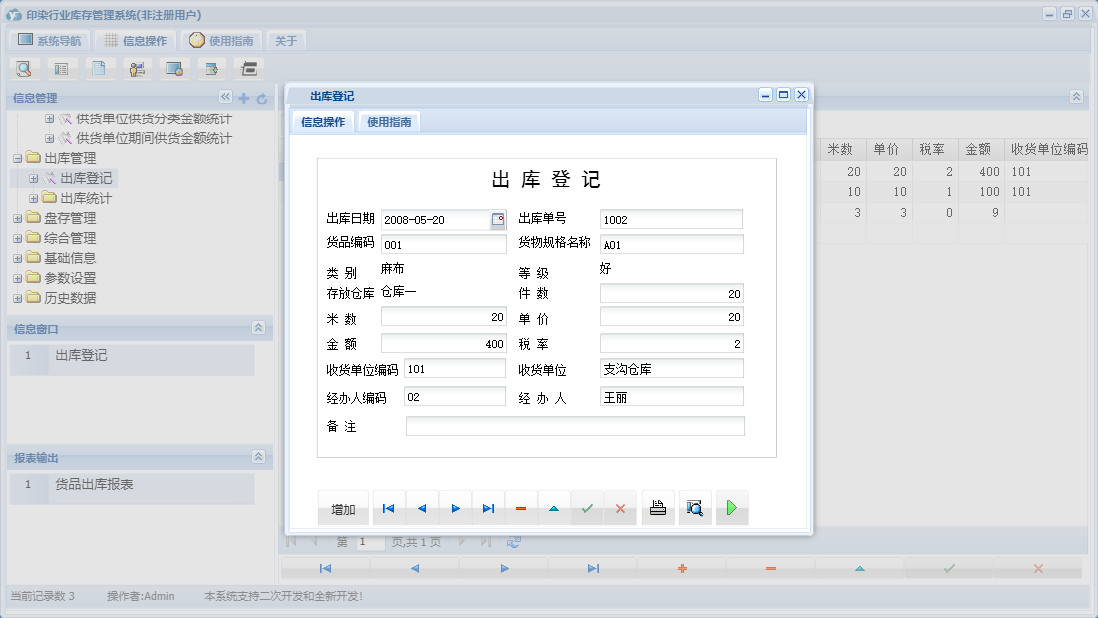This screenshot has height=618, width=1098.
Task: Click the refresh icon beside 信息管理 header
Action: pyautogui.click(x=261, y=97)
